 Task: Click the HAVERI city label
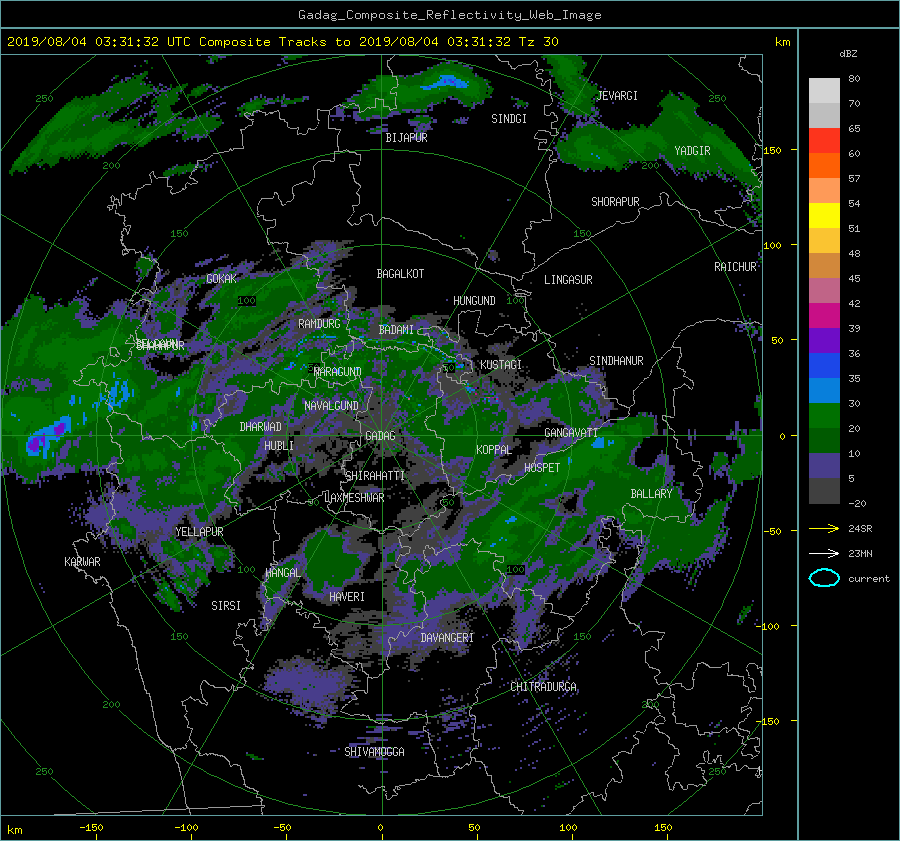pyautogui.click(x=347, y=598)
